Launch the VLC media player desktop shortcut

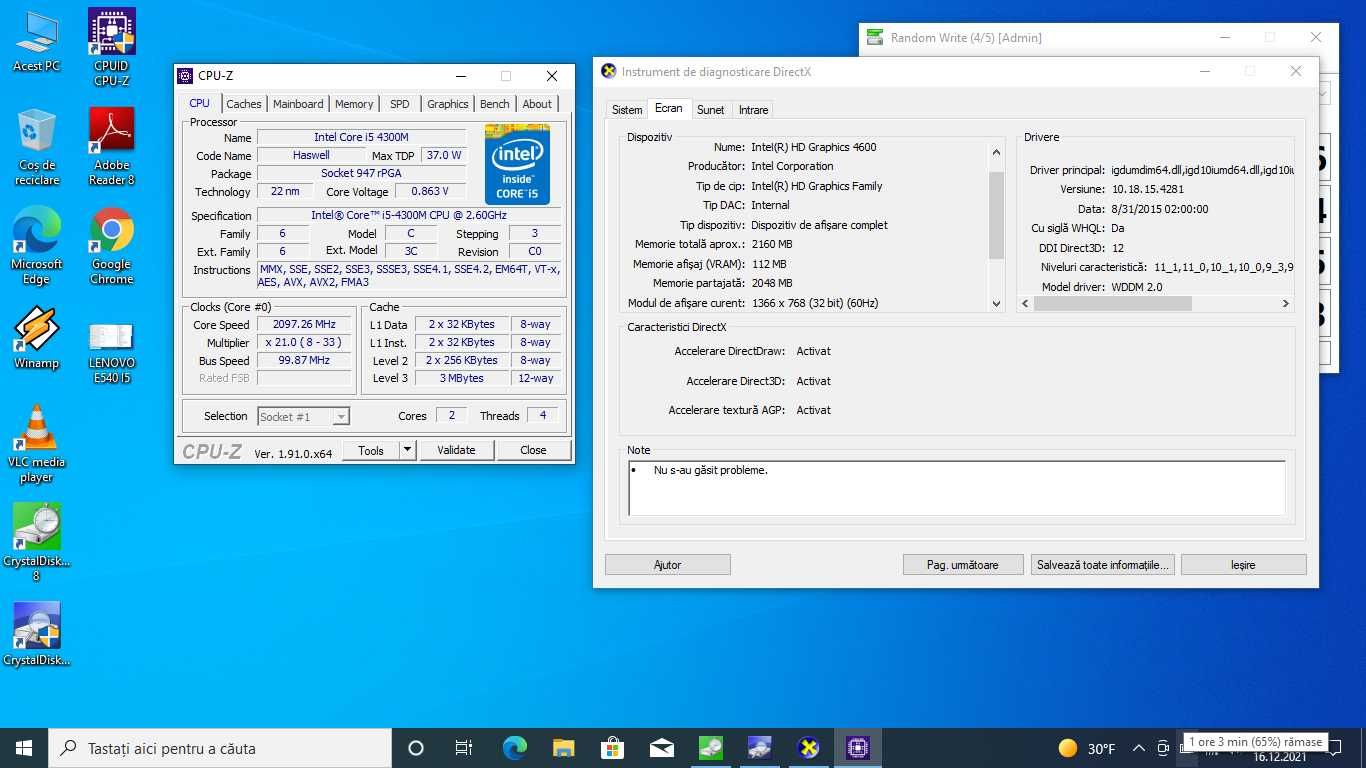click(x=37, y=444)
